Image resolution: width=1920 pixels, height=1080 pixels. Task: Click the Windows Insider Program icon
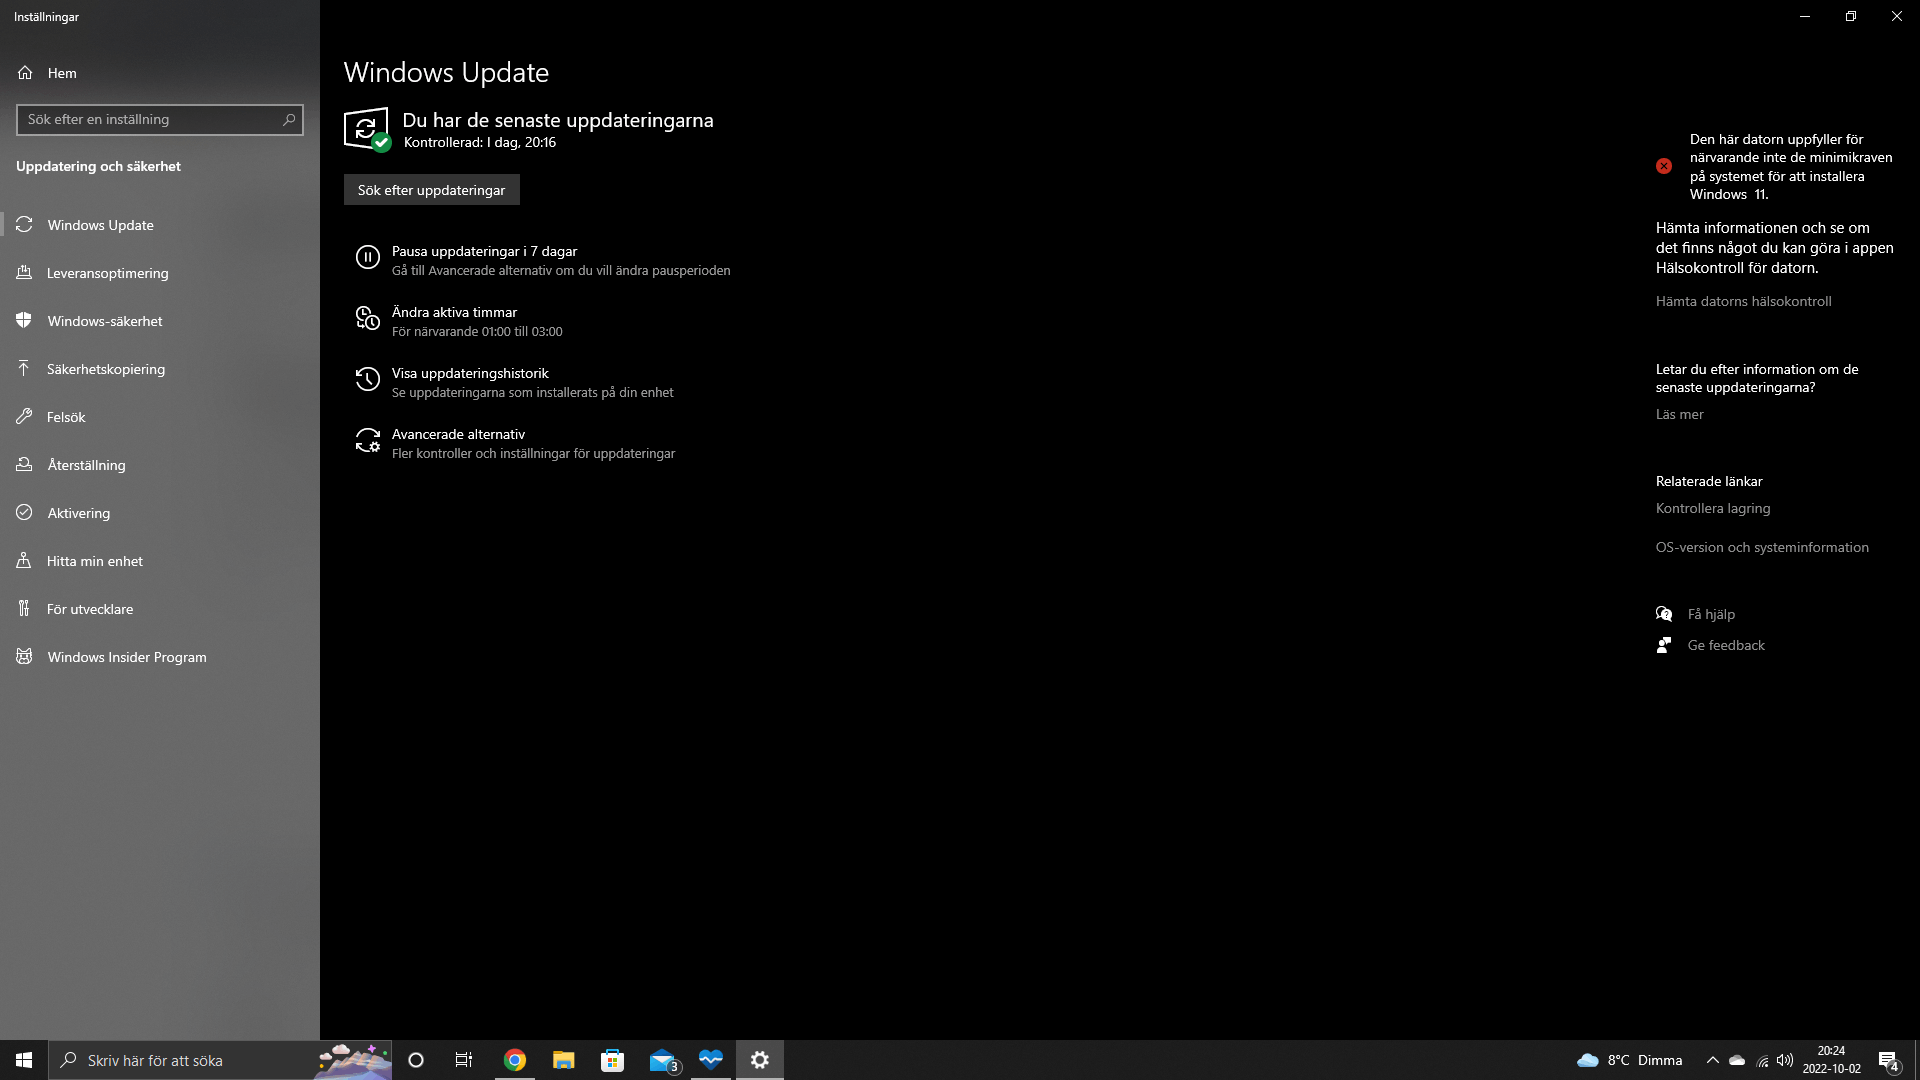click(x=24, y=657)
